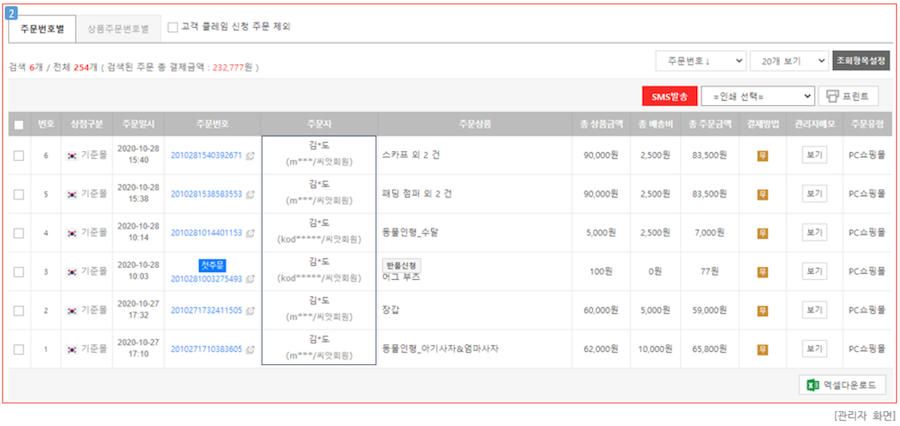
Task: Open 보기 admin memo for row 2
Action: 814,310
